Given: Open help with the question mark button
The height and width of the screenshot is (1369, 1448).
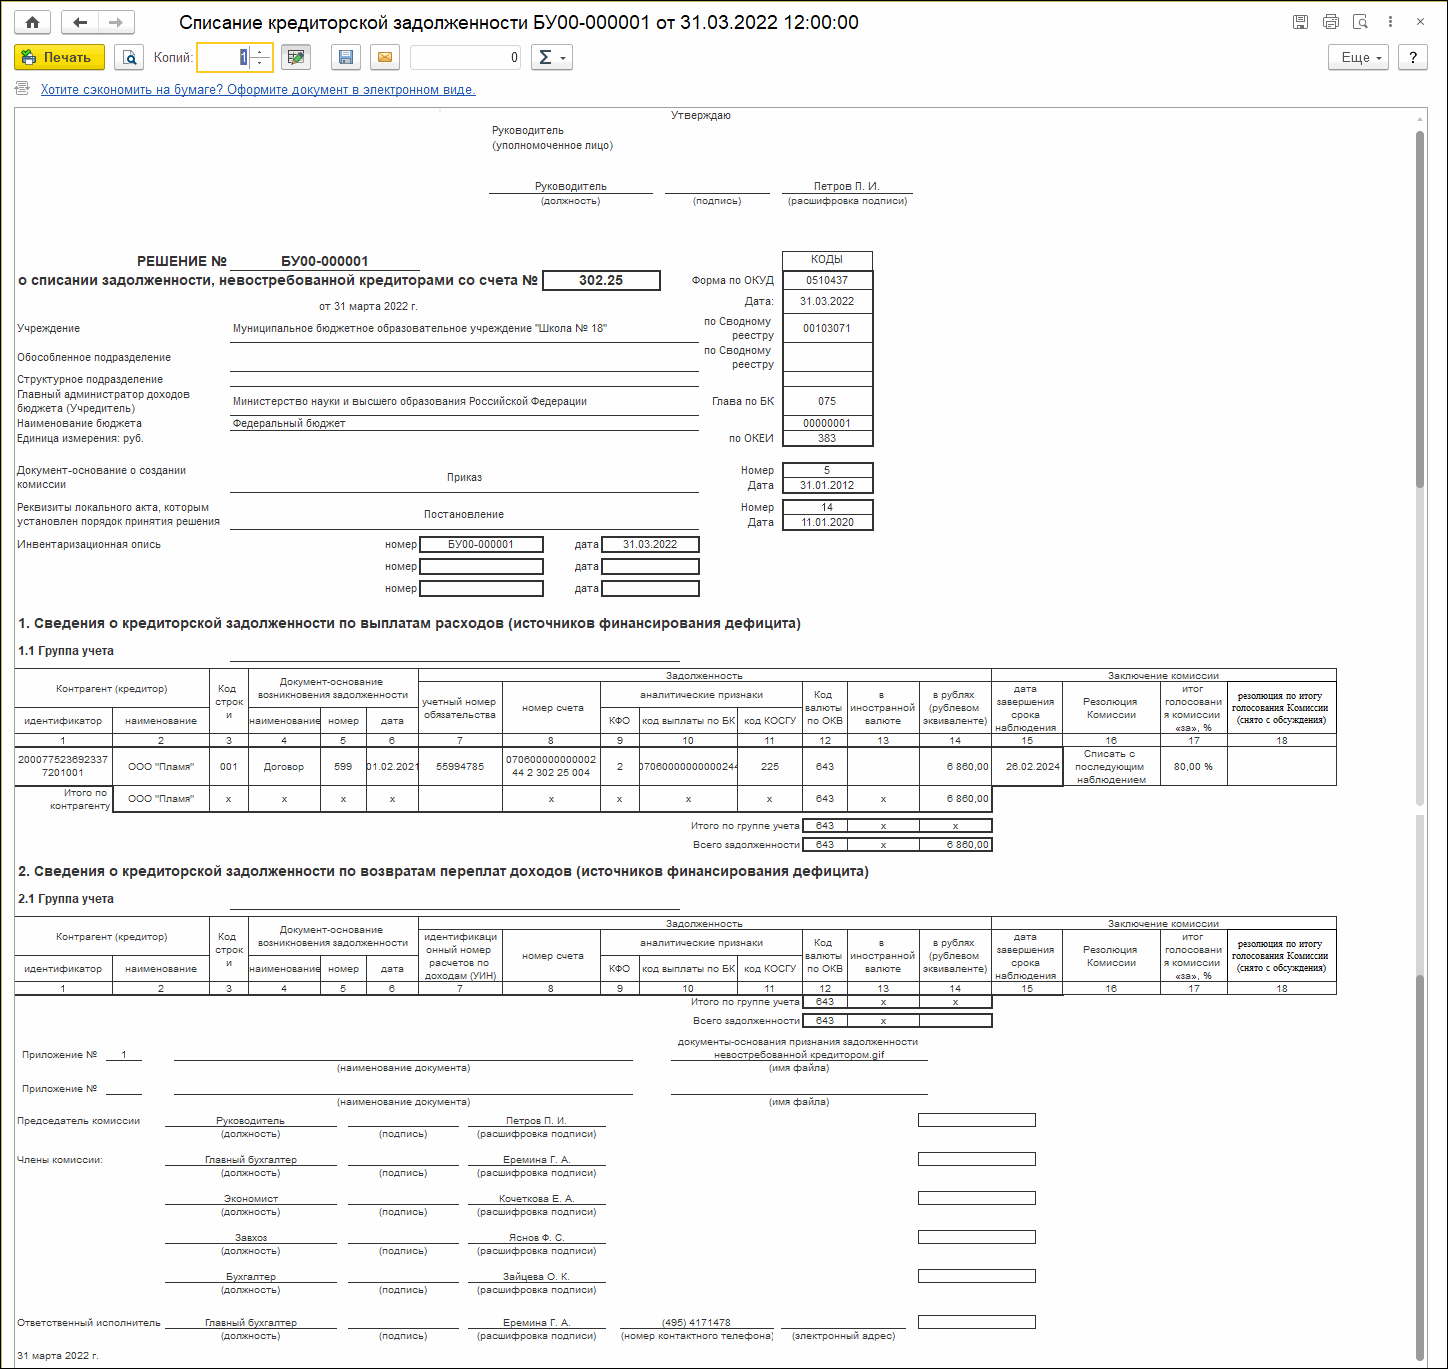Looking at the screenshot, I should [x=1413, y=58].
